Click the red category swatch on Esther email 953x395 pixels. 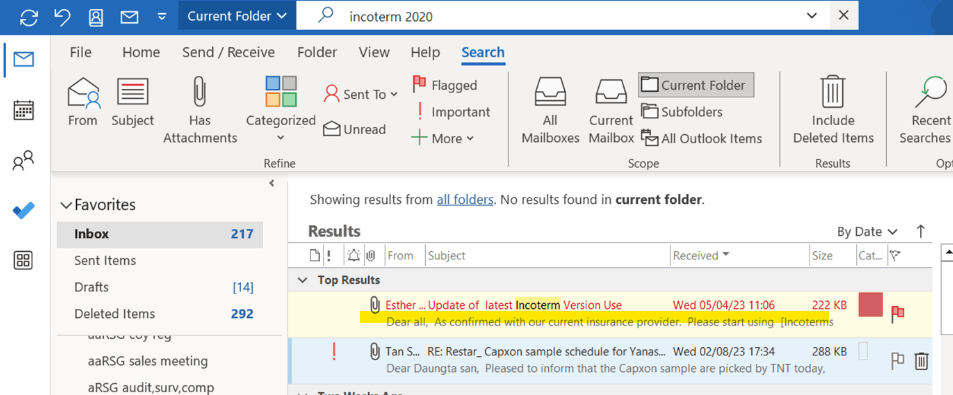point(870,304)
